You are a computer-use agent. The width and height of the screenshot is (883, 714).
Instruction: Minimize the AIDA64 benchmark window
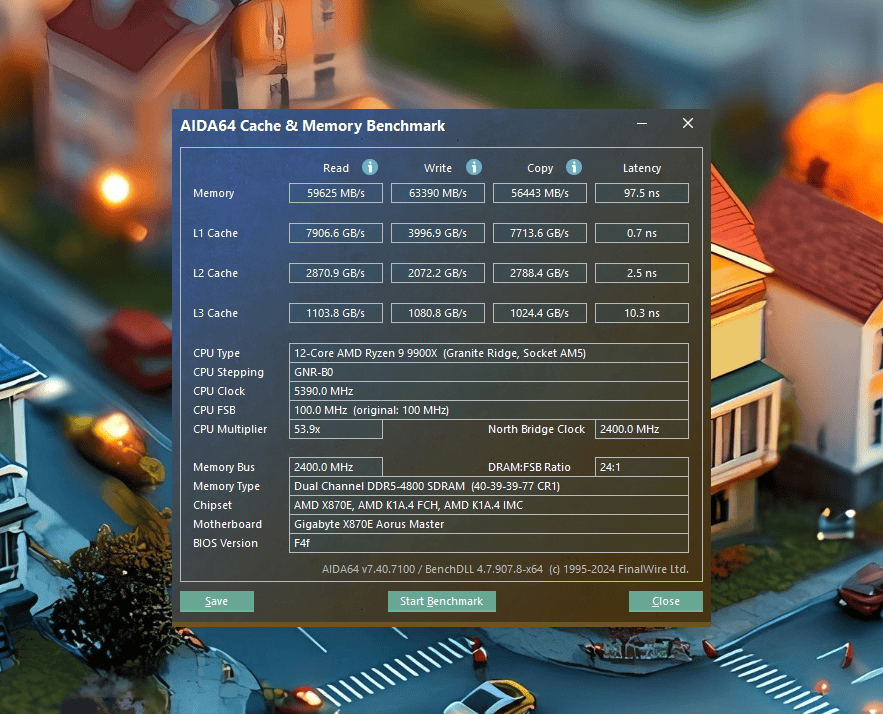pos(642,123)
